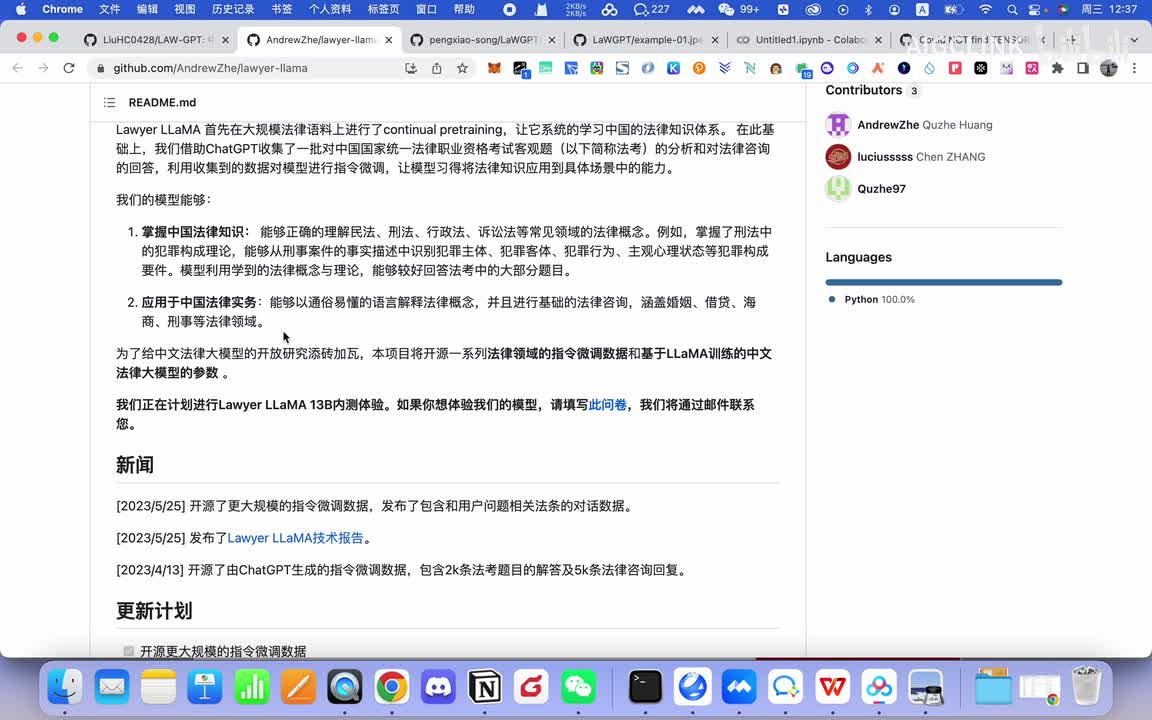Close the LiuHC0428/LAW-GPT tab
The width and height of the screenshot is (1152, 720).
click(225, 40)
